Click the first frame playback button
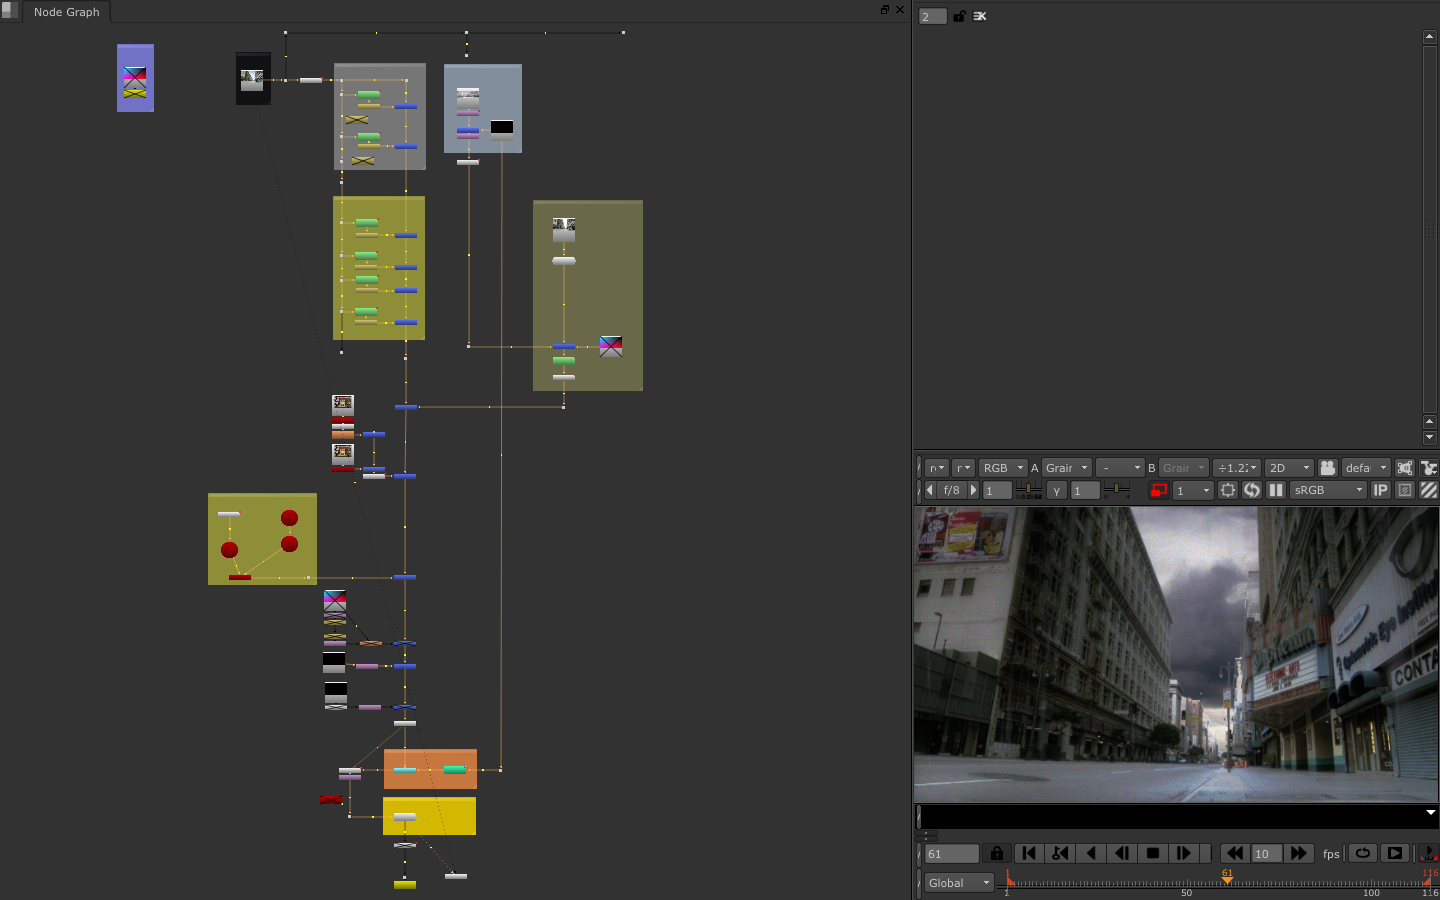This screenshot has height=900, width=1440. pos(1029,853)
